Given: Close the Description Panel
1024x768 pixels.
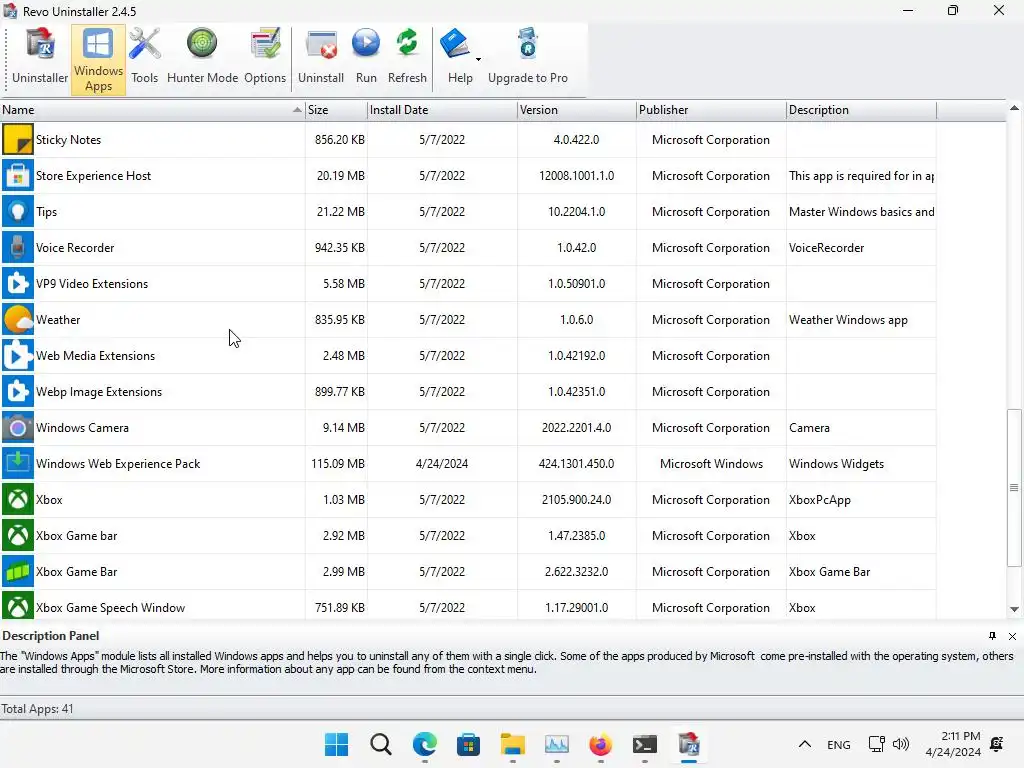Looking at the screenshot, I should pos(1012,636).
